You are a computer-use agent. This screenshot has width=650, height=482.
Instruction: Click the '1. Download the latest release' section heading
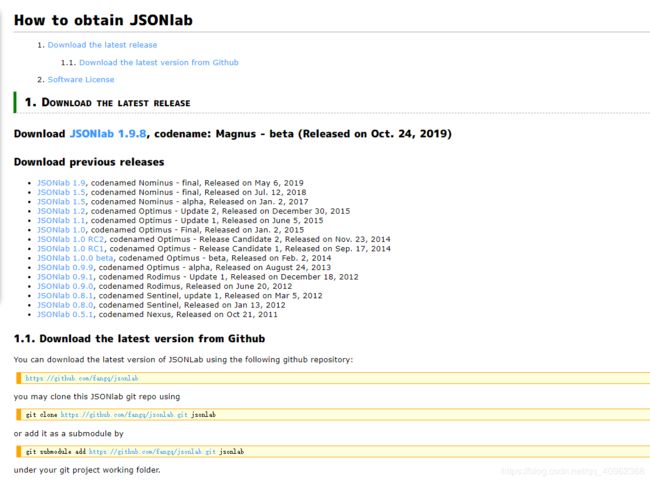107,102
